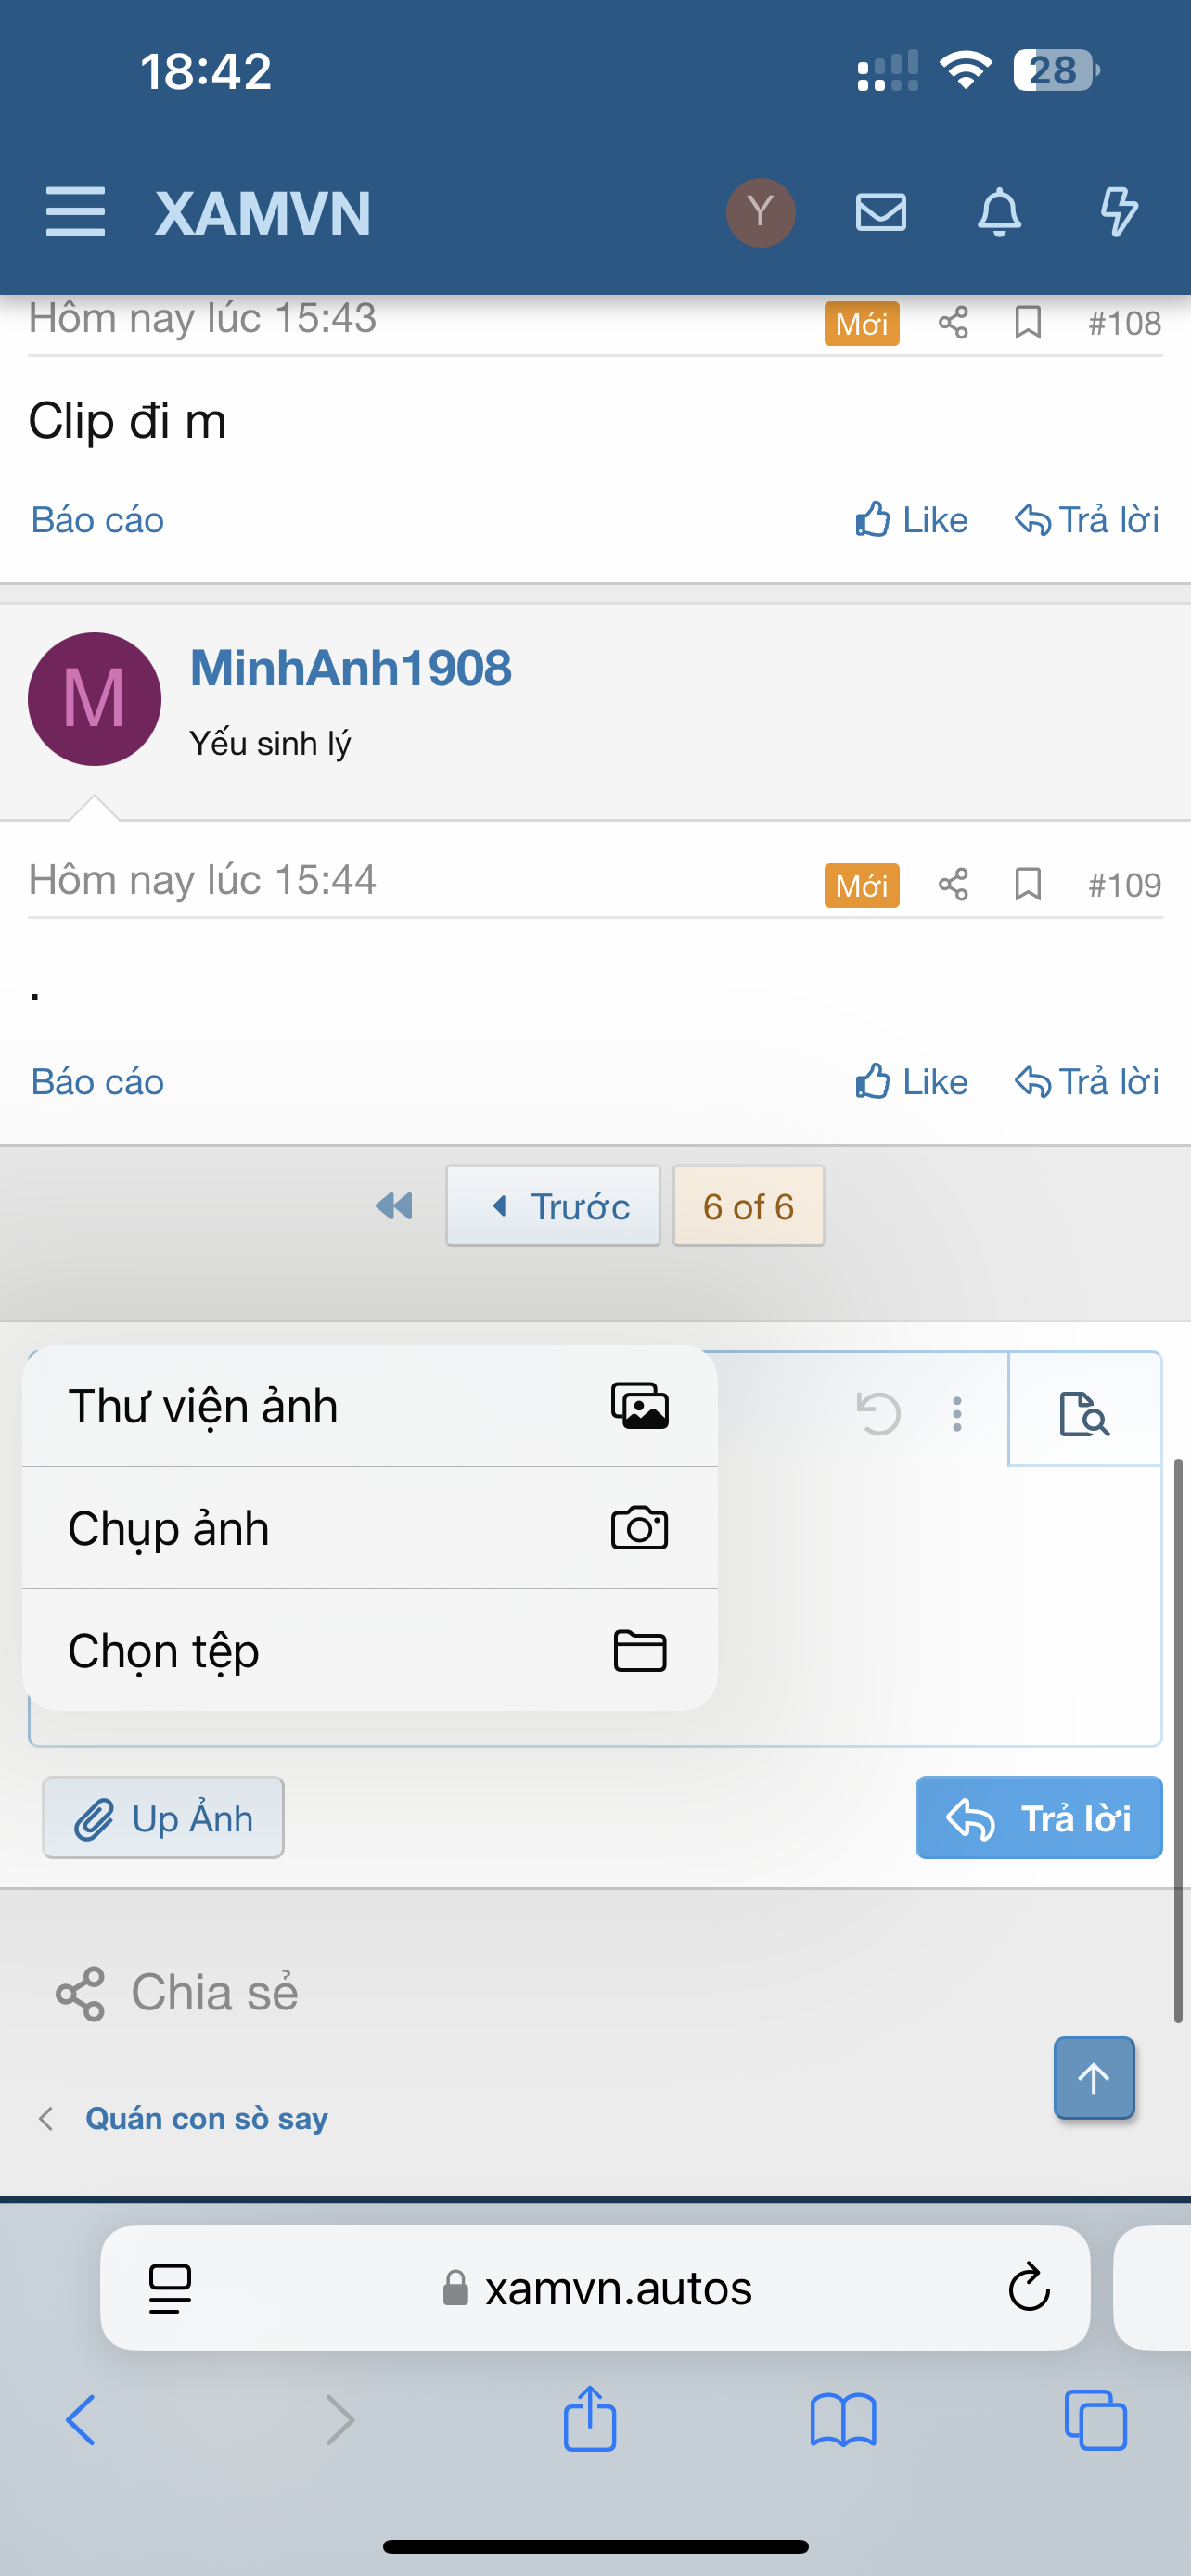Viewport: 1191px width, 2576px height.
Task: Open the inbox envelope icon
Action: (x=881, y=212)
